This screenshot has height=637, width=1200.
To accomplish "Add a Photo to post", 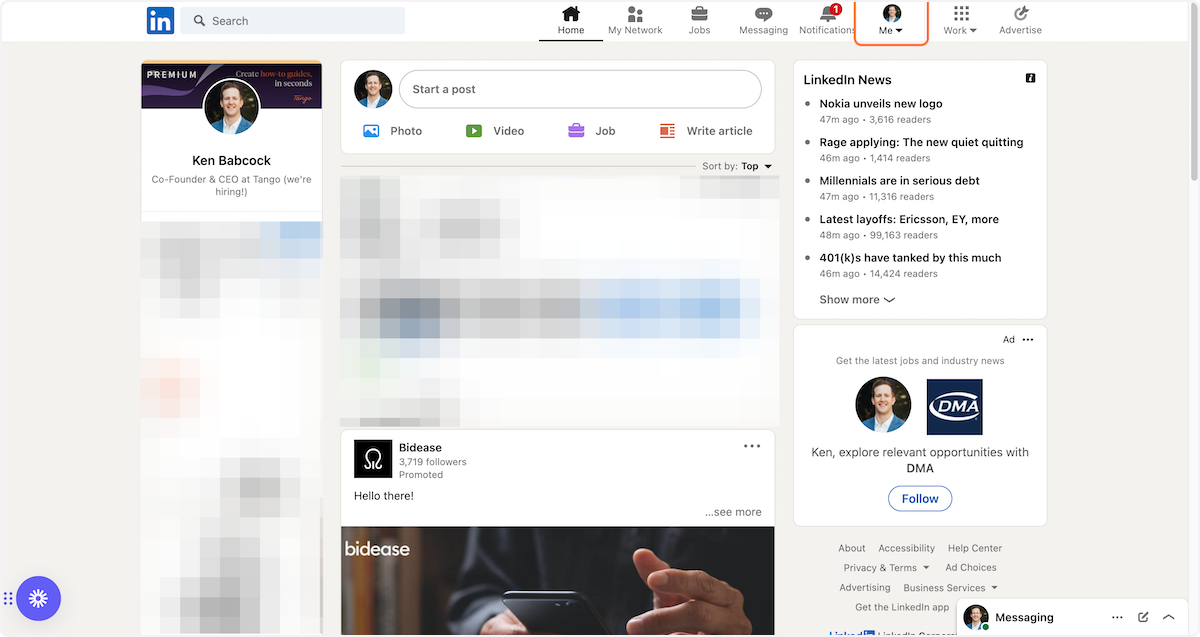I will coord(392,131).
